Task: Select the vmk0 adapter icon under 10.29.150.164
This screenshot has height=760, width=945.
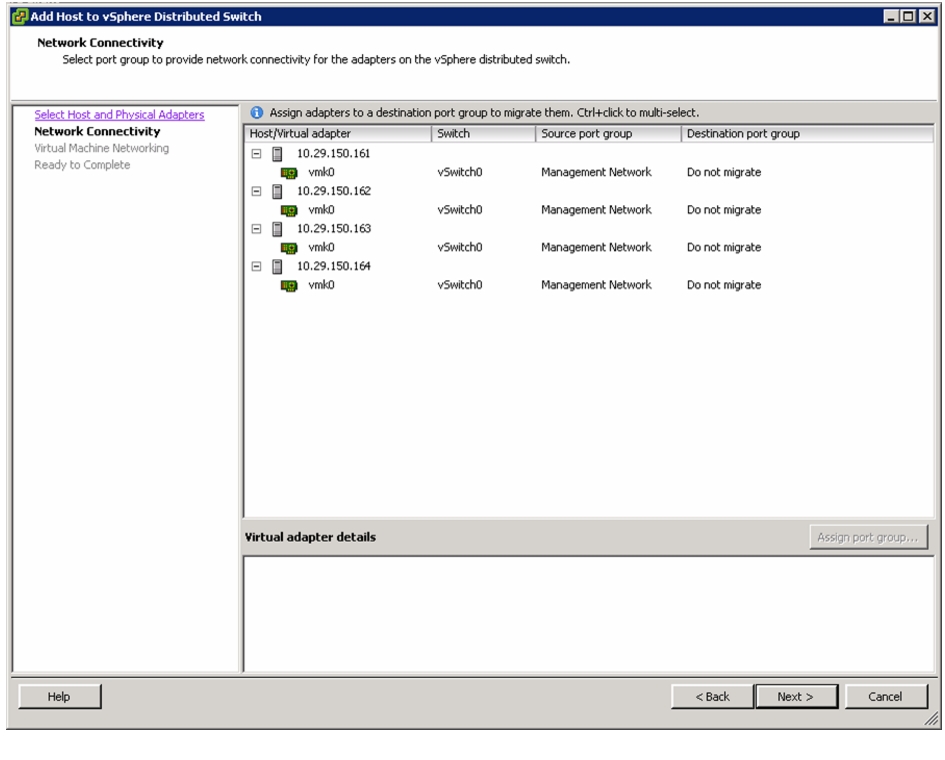Action: (289, 285)
